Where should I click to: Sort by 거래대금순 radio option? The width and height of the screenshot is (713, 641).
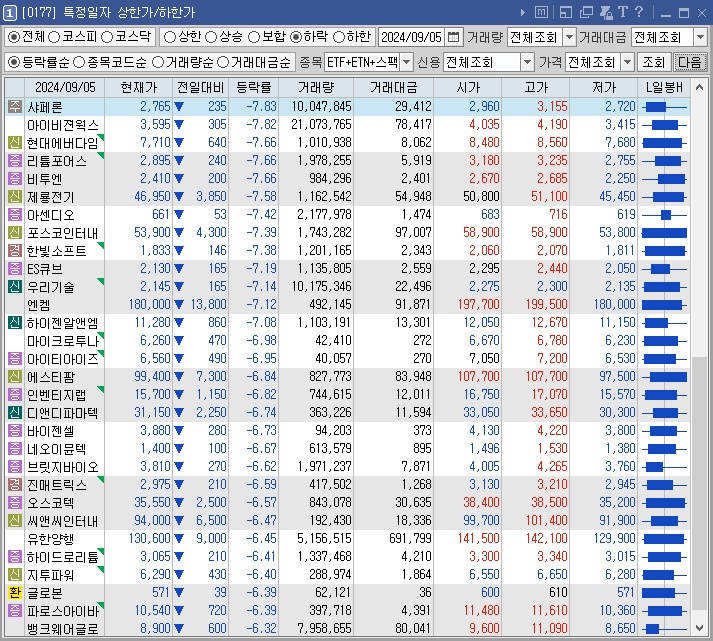pyautogui.click(x=223, y=62)
